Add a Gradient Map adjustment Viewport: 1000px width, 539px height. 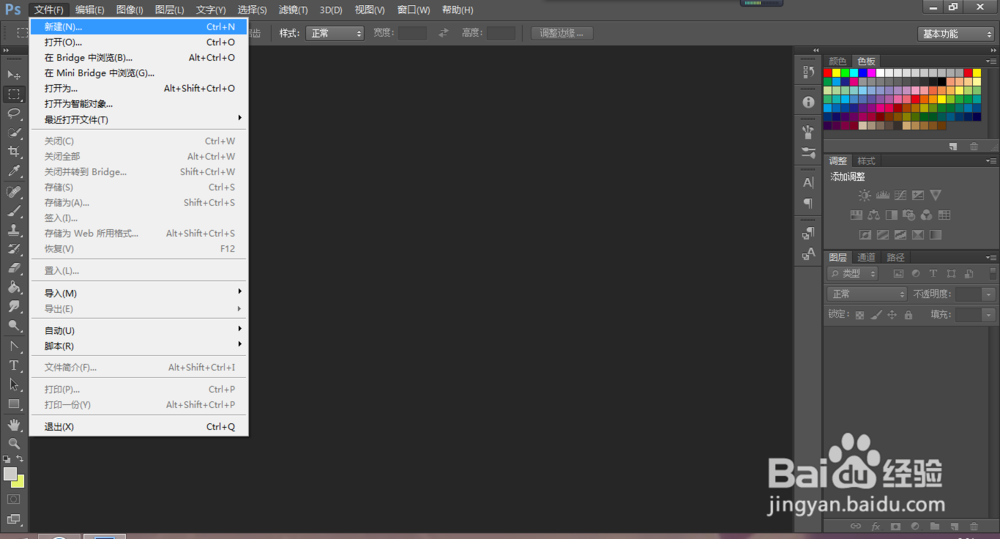click(x=935, y=235)
